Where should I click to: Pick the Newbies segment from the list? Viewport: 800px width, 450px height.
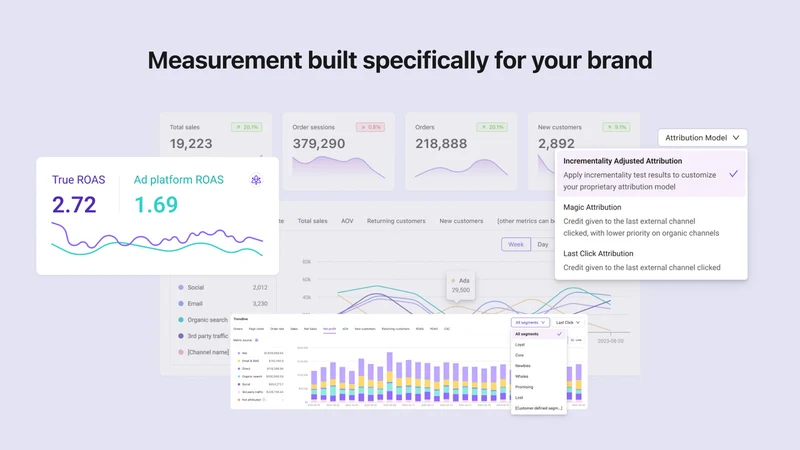[x=538, y=366]
